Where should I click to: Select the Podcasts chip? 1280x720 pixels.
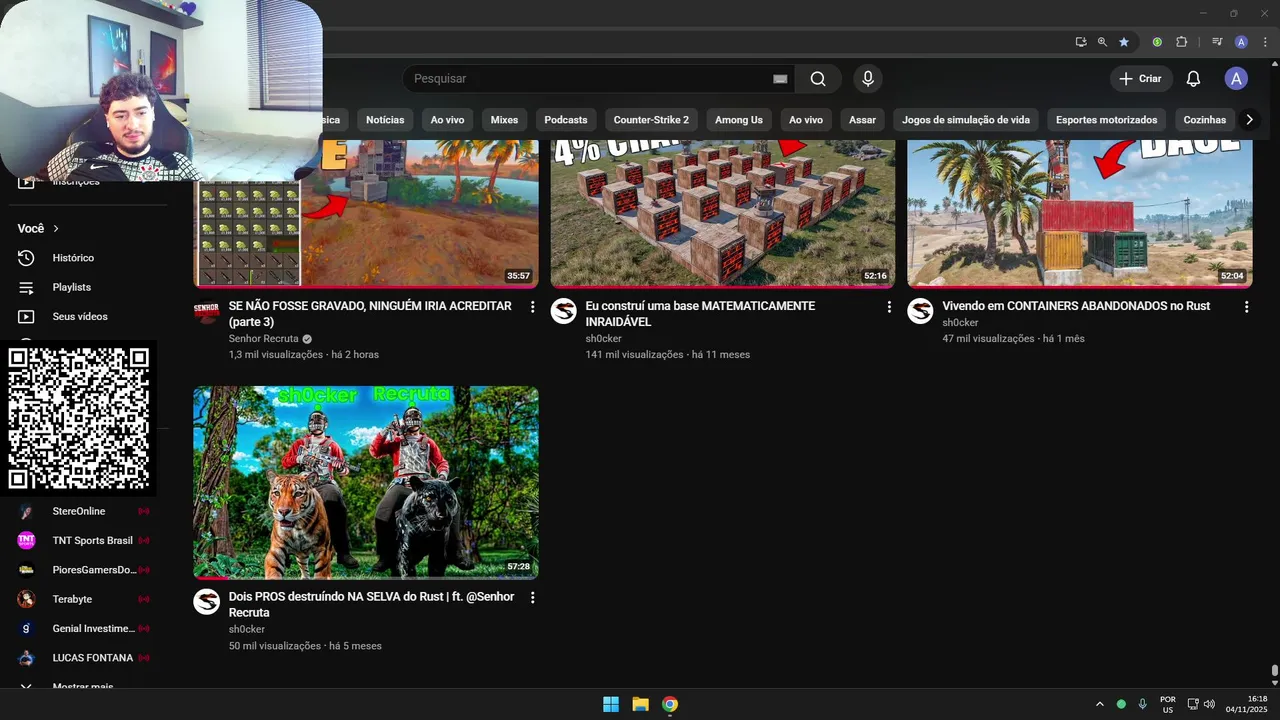pyautogui.click(x=566, y=120)
